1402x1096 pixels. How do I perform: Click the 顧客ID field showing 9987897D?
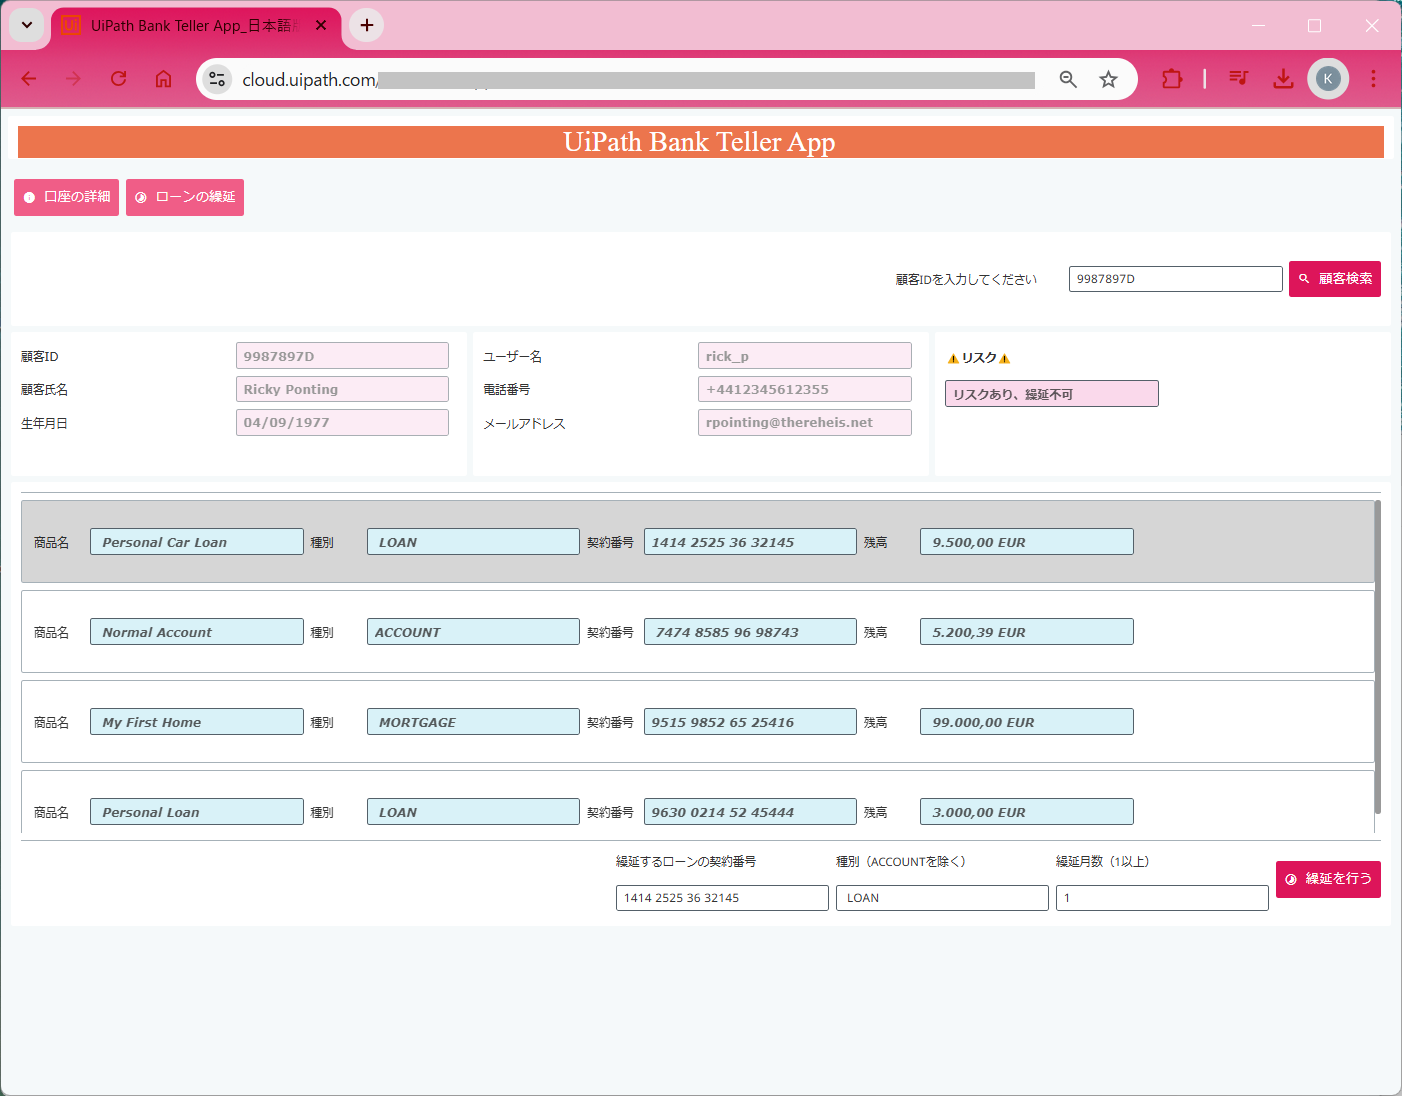coord(342,356)
